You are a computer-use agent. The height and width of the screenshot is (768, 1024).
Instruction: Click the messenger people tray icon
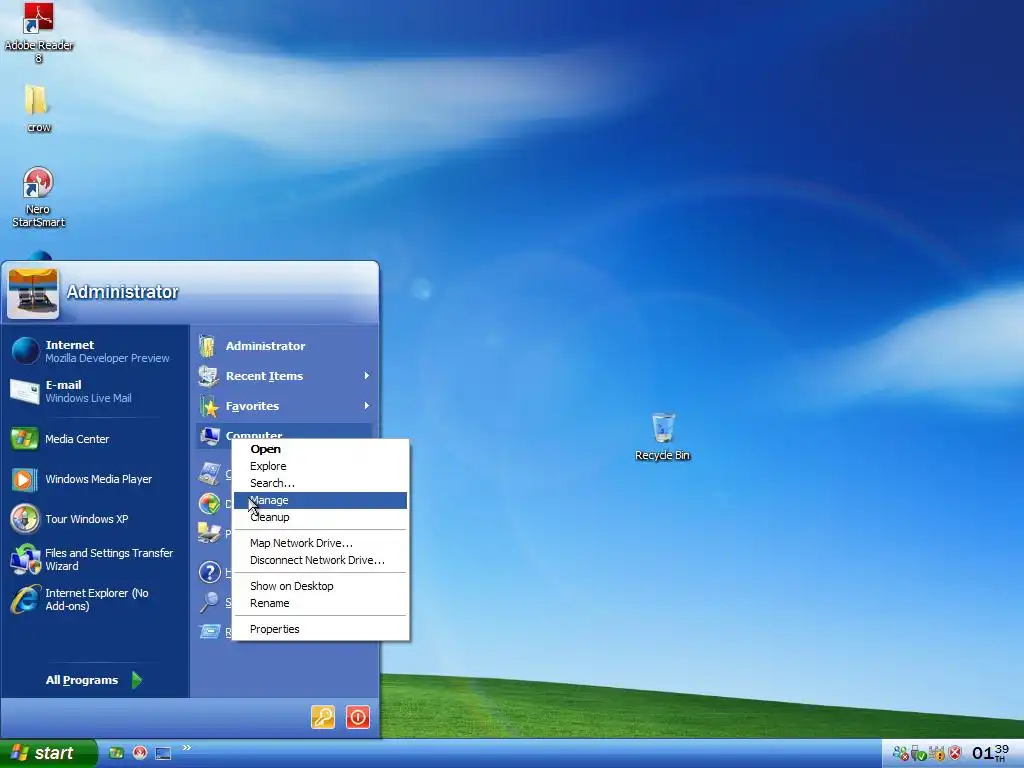(x=901, y=754)
